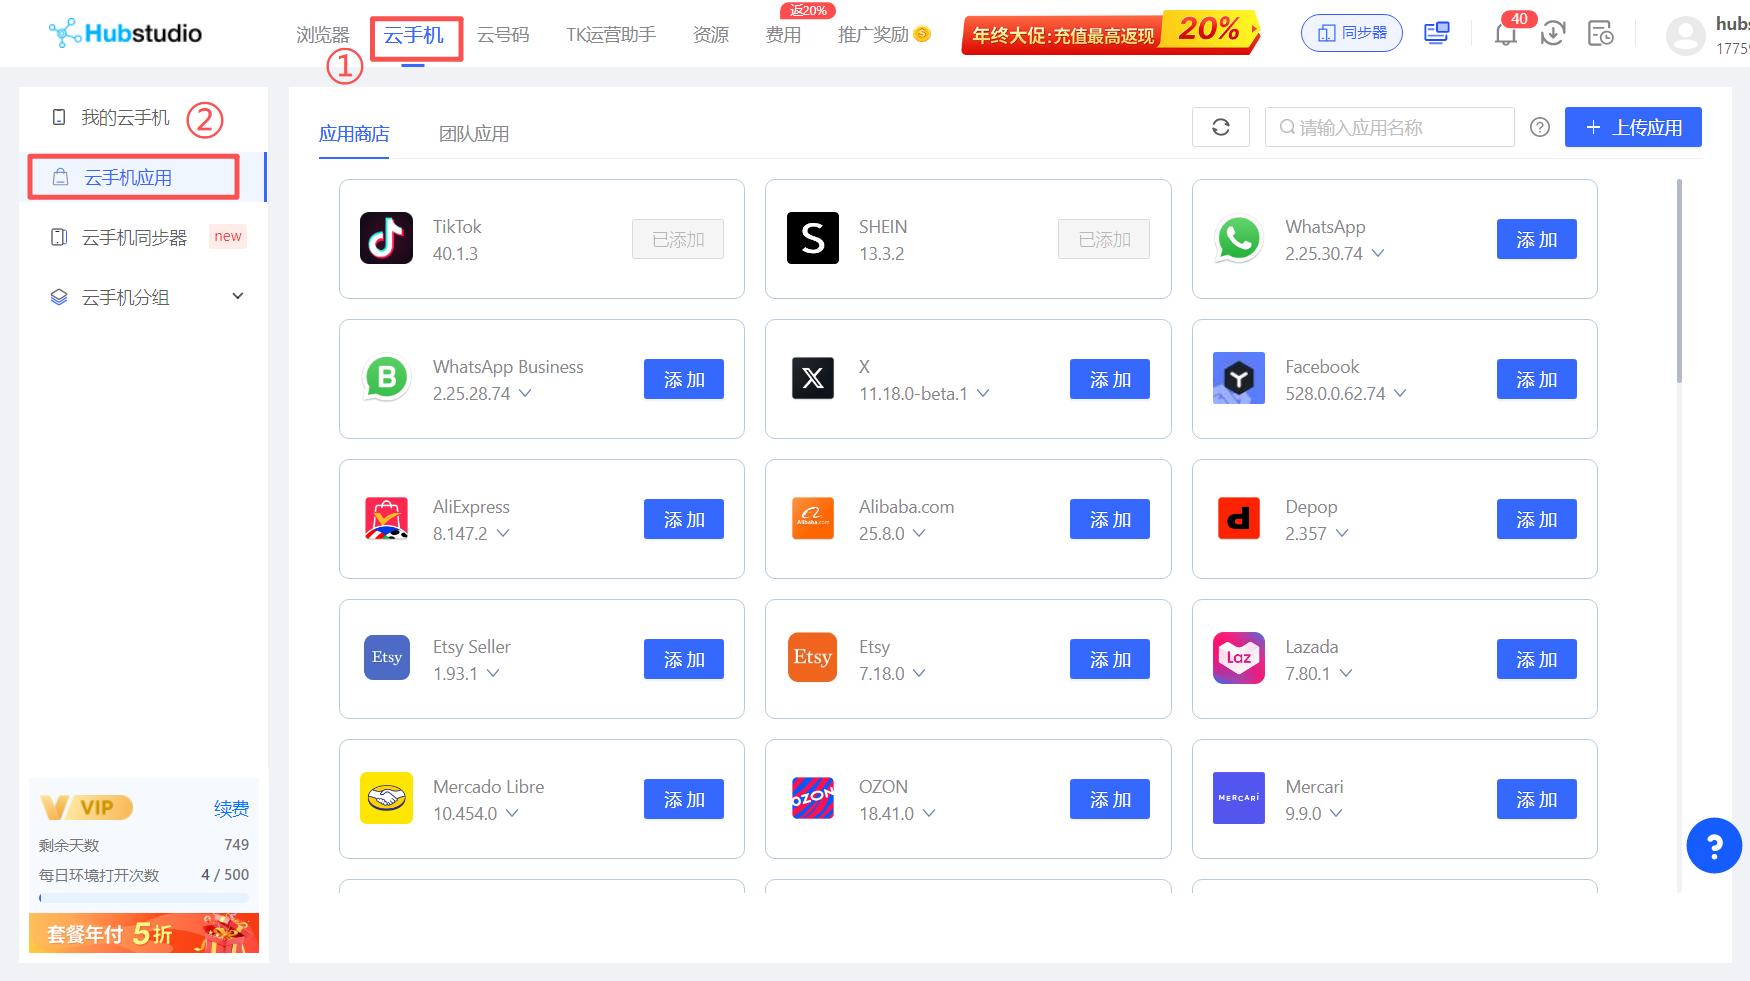
Task: Switch to the 团队应用 tab
Action: [474, 134]
